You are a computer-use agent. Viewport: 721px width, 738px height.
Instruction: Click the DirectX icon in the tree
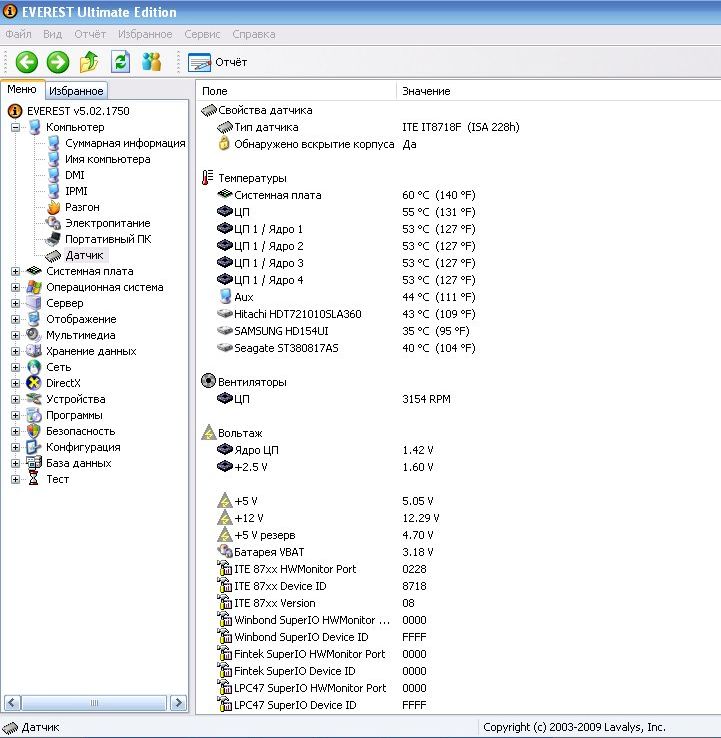tap(34, 383)
